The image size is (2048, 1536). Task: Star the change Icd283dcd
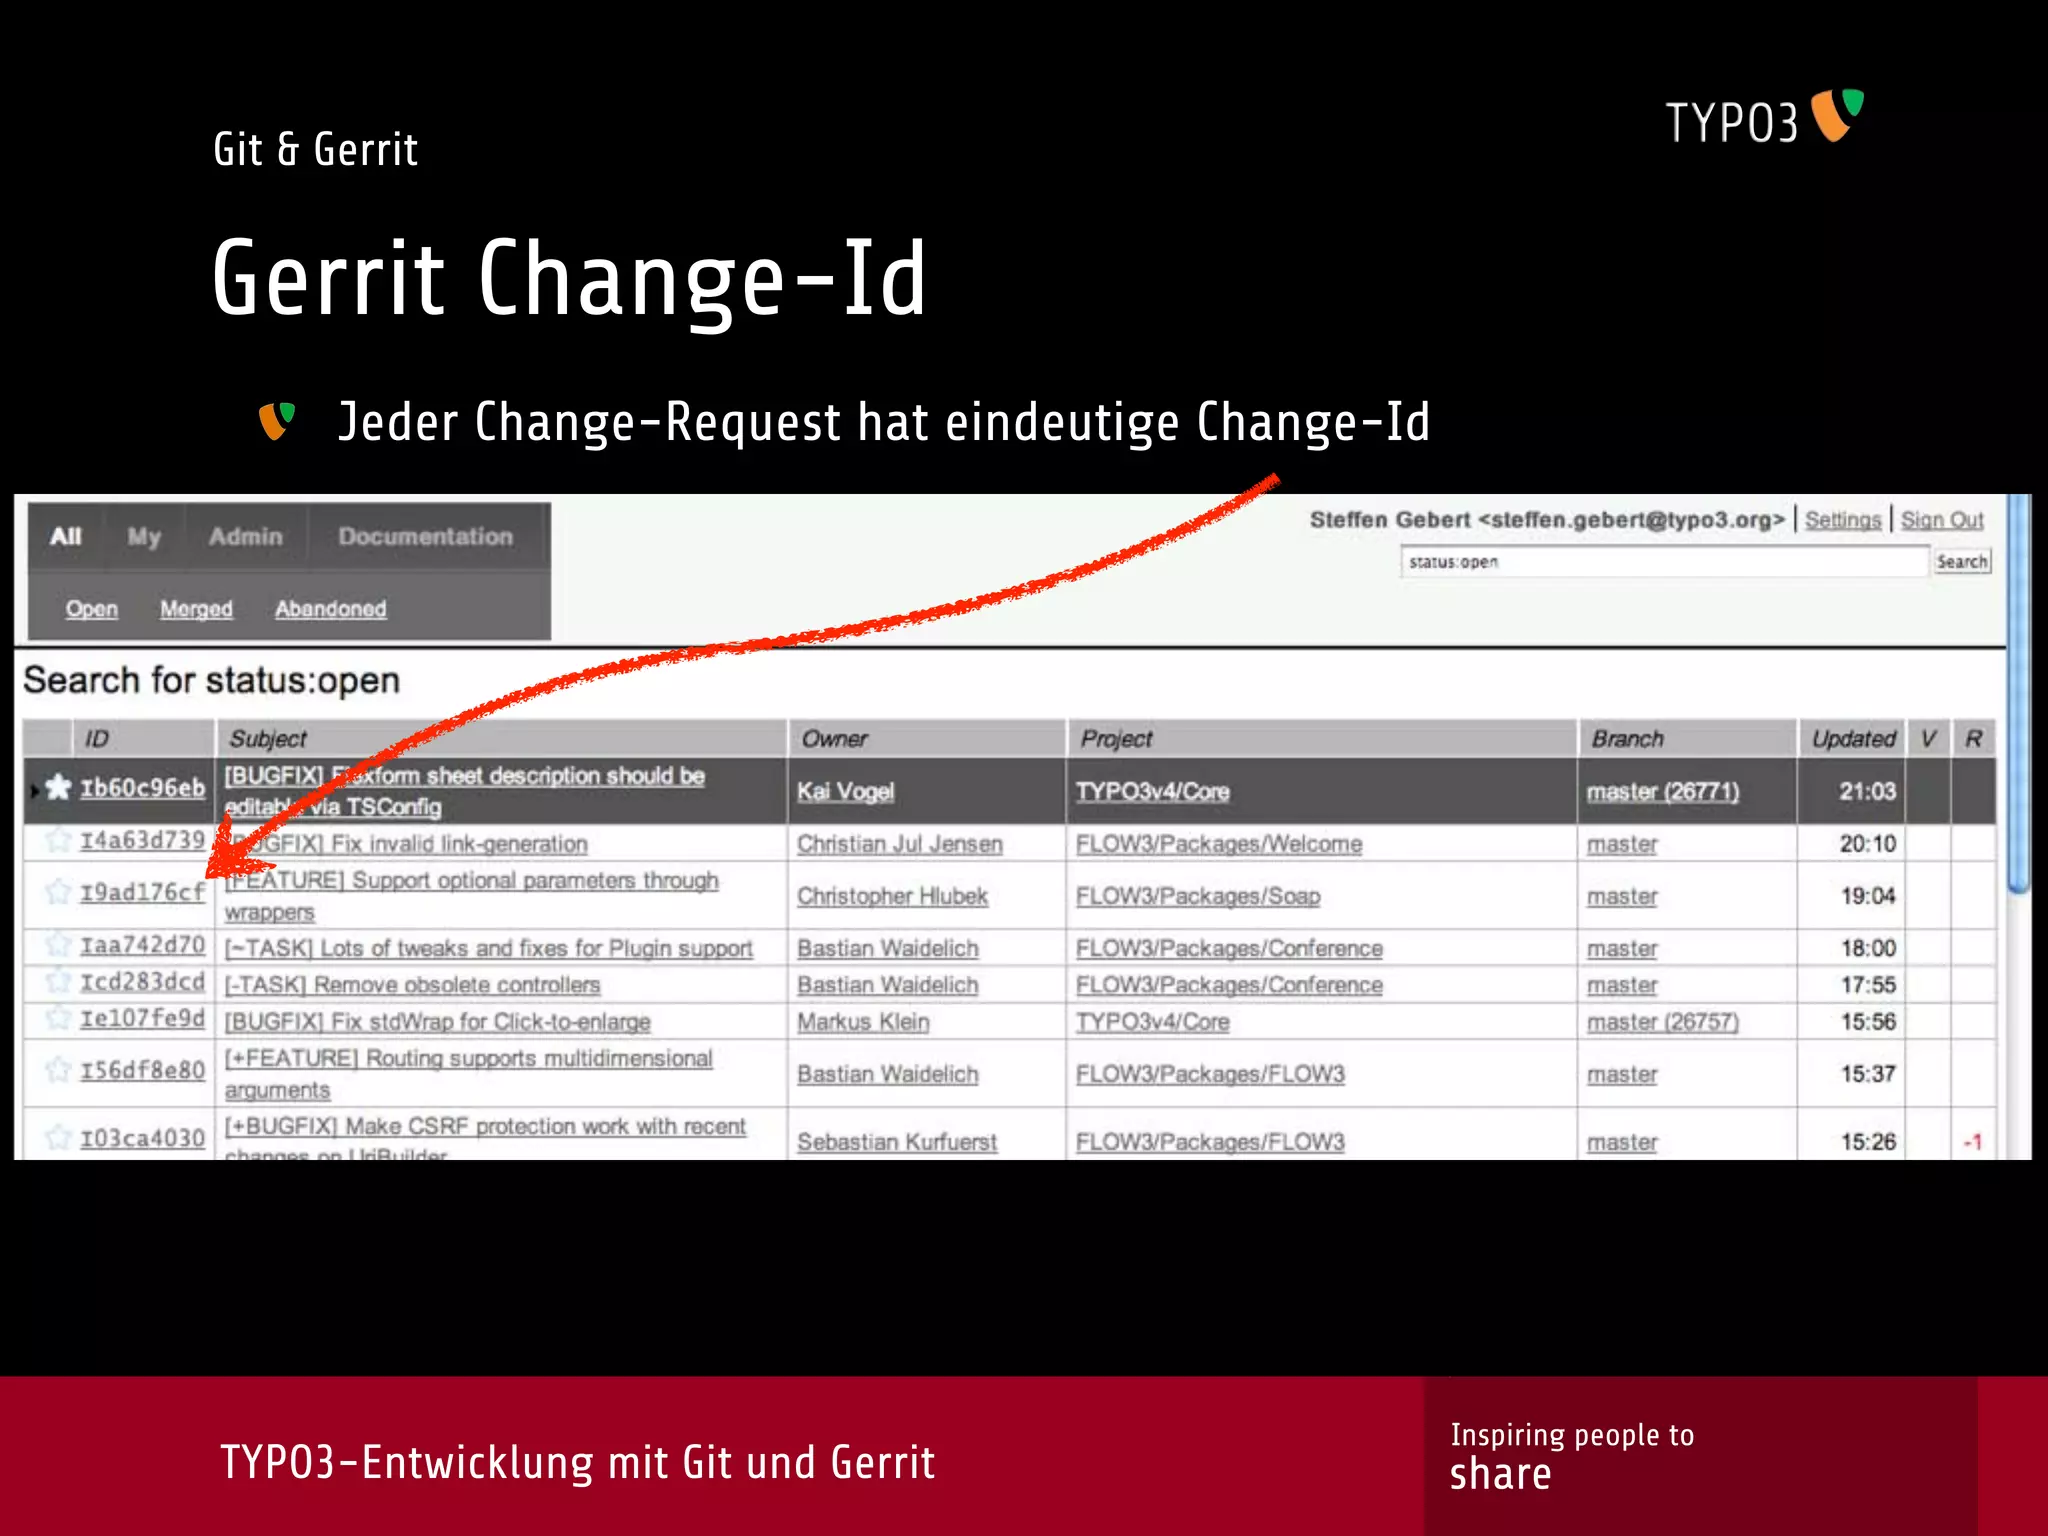coord(59,981)
